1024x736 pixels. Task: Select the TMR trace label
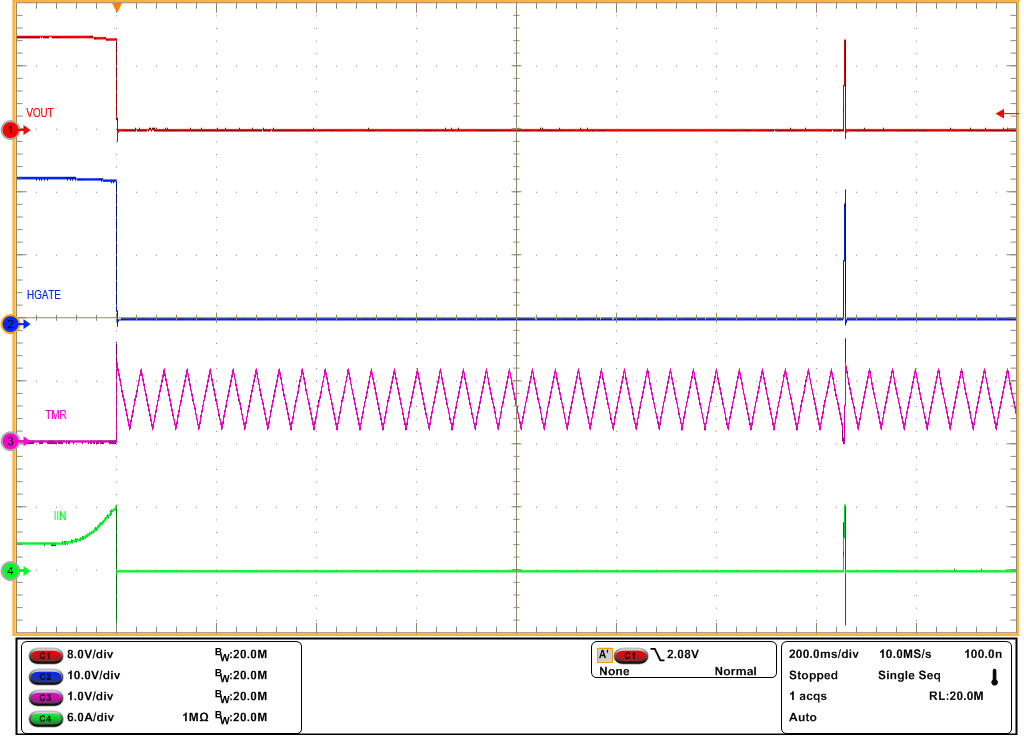coord(55,416)
